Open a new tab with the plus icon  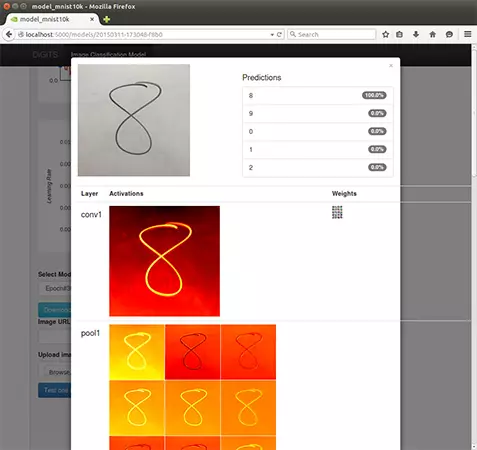coord(107,19)
